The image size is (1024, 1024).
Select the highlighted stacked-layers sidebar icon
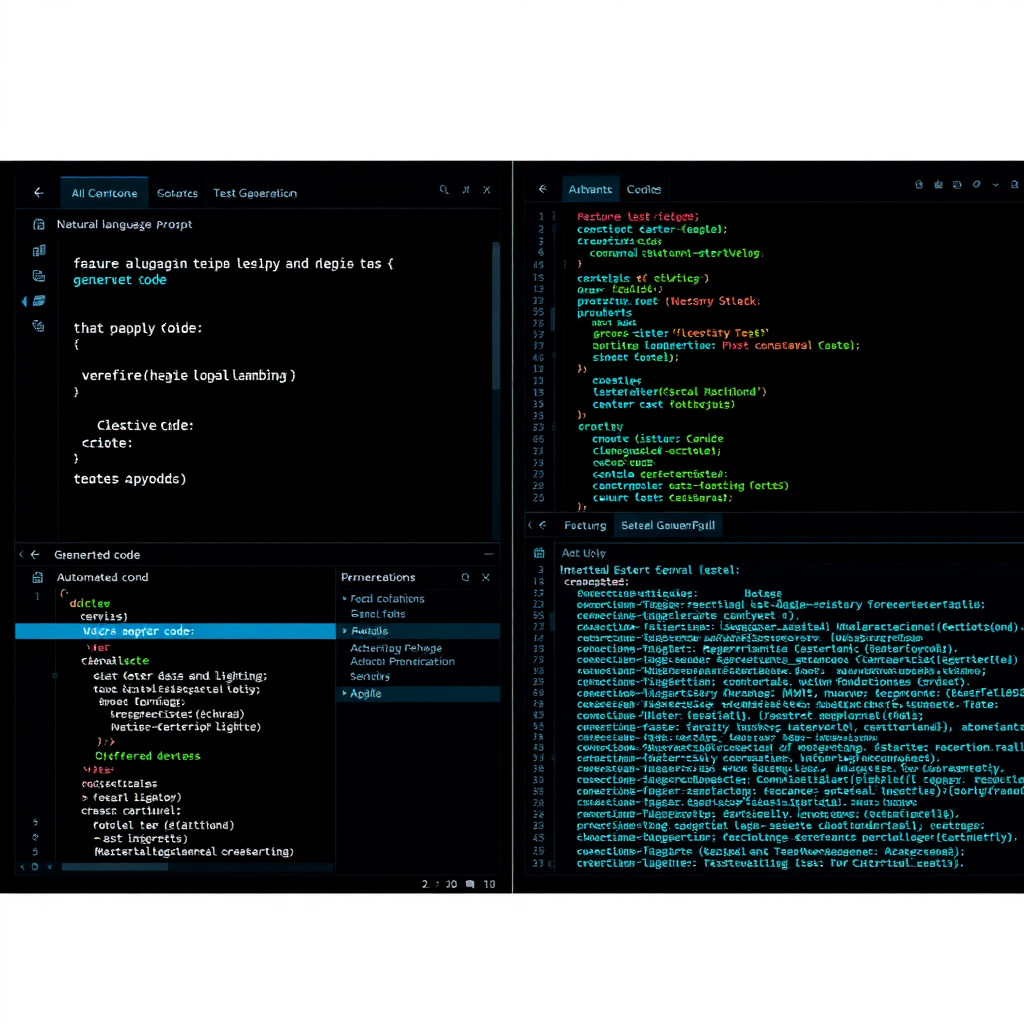click(39, 301)
